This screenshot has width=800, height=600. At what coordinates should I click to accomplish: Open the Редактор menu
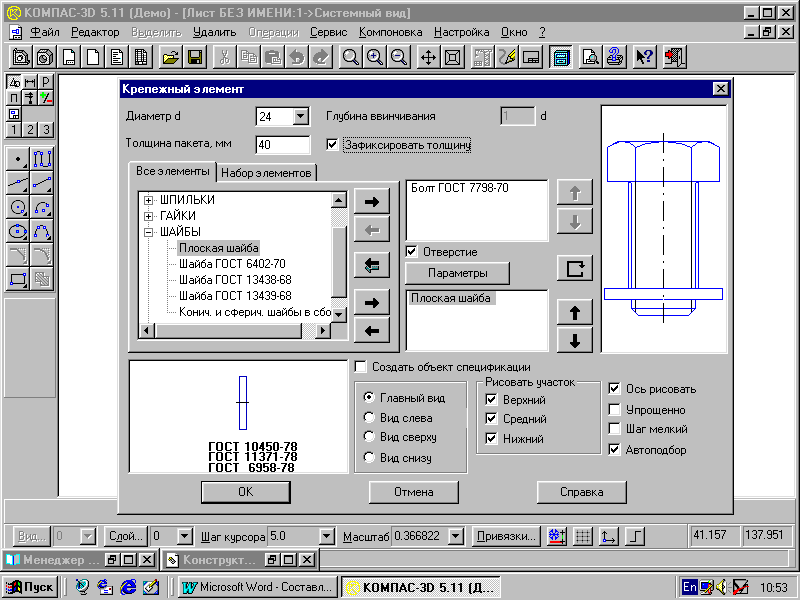point(95,32)
